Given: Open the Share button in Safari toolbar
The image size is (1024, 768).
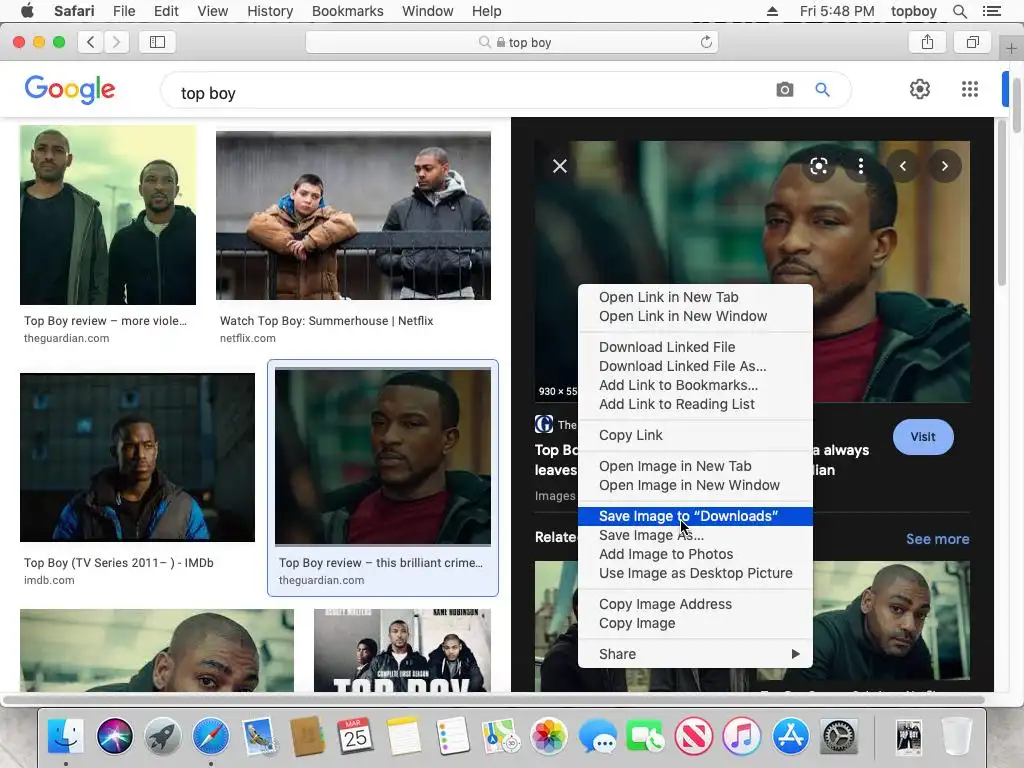Looking at the screenshot, I should [927, 42].
